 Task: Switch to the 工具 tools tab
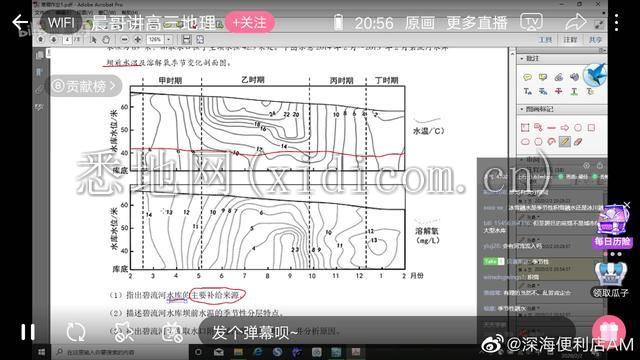546,40
